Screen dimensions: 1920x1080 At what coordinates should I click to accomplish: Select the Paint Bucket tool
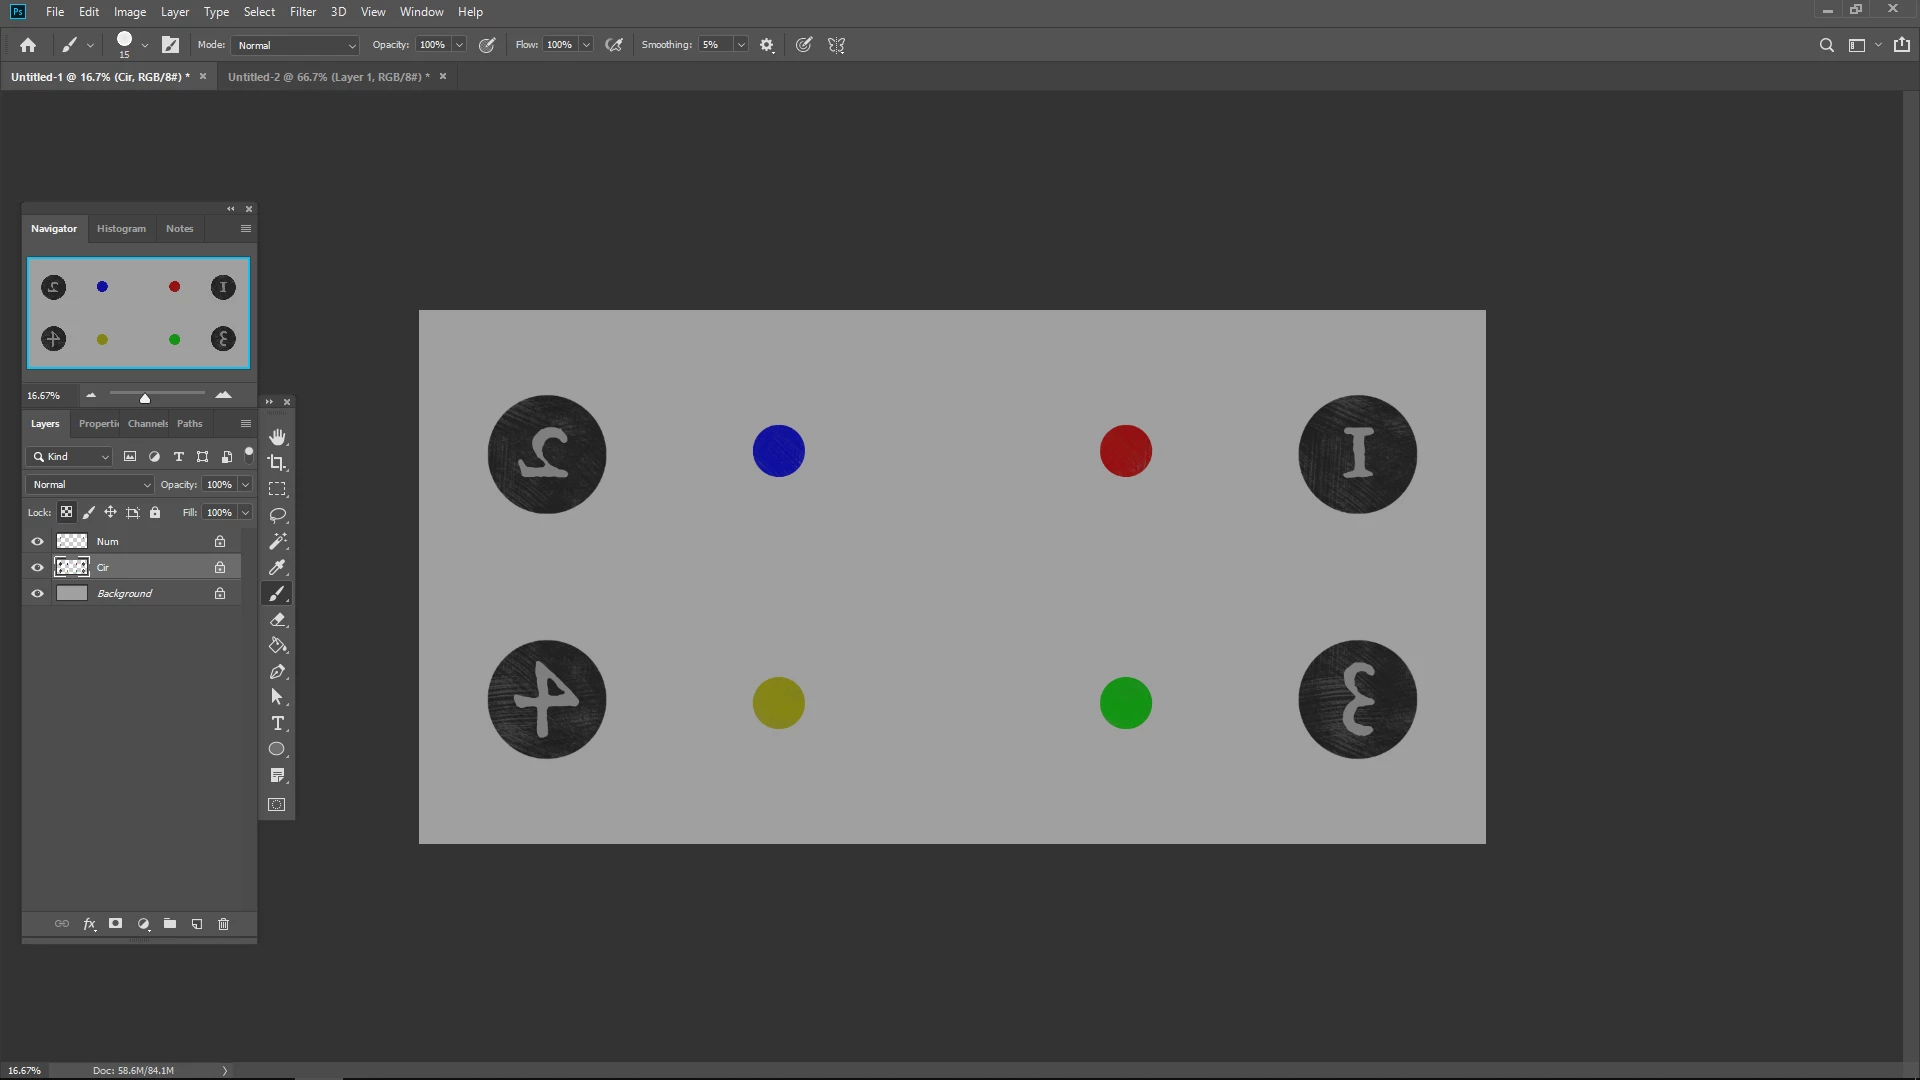click(277, 646)
